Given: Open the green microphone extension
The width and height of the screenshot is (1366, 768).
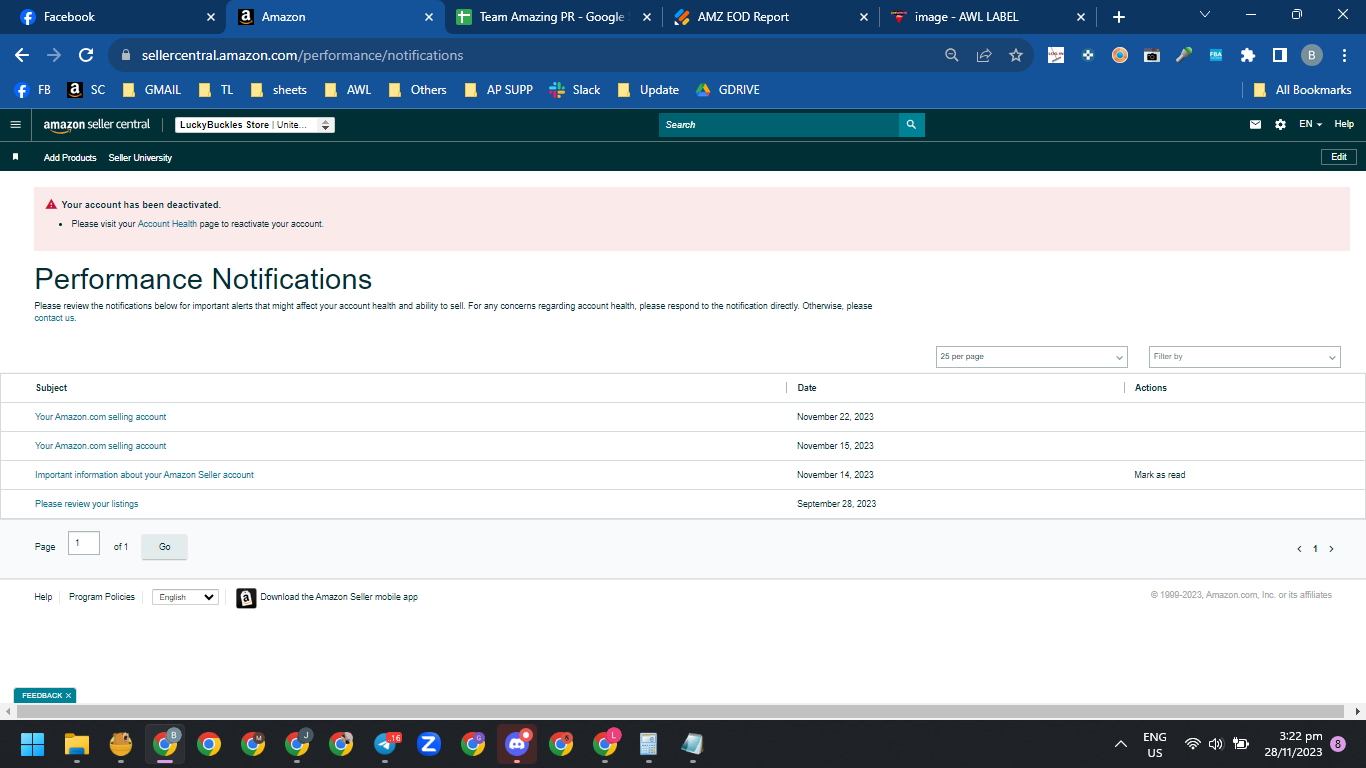Looking at the screenshot, I should click(1184, 55).
